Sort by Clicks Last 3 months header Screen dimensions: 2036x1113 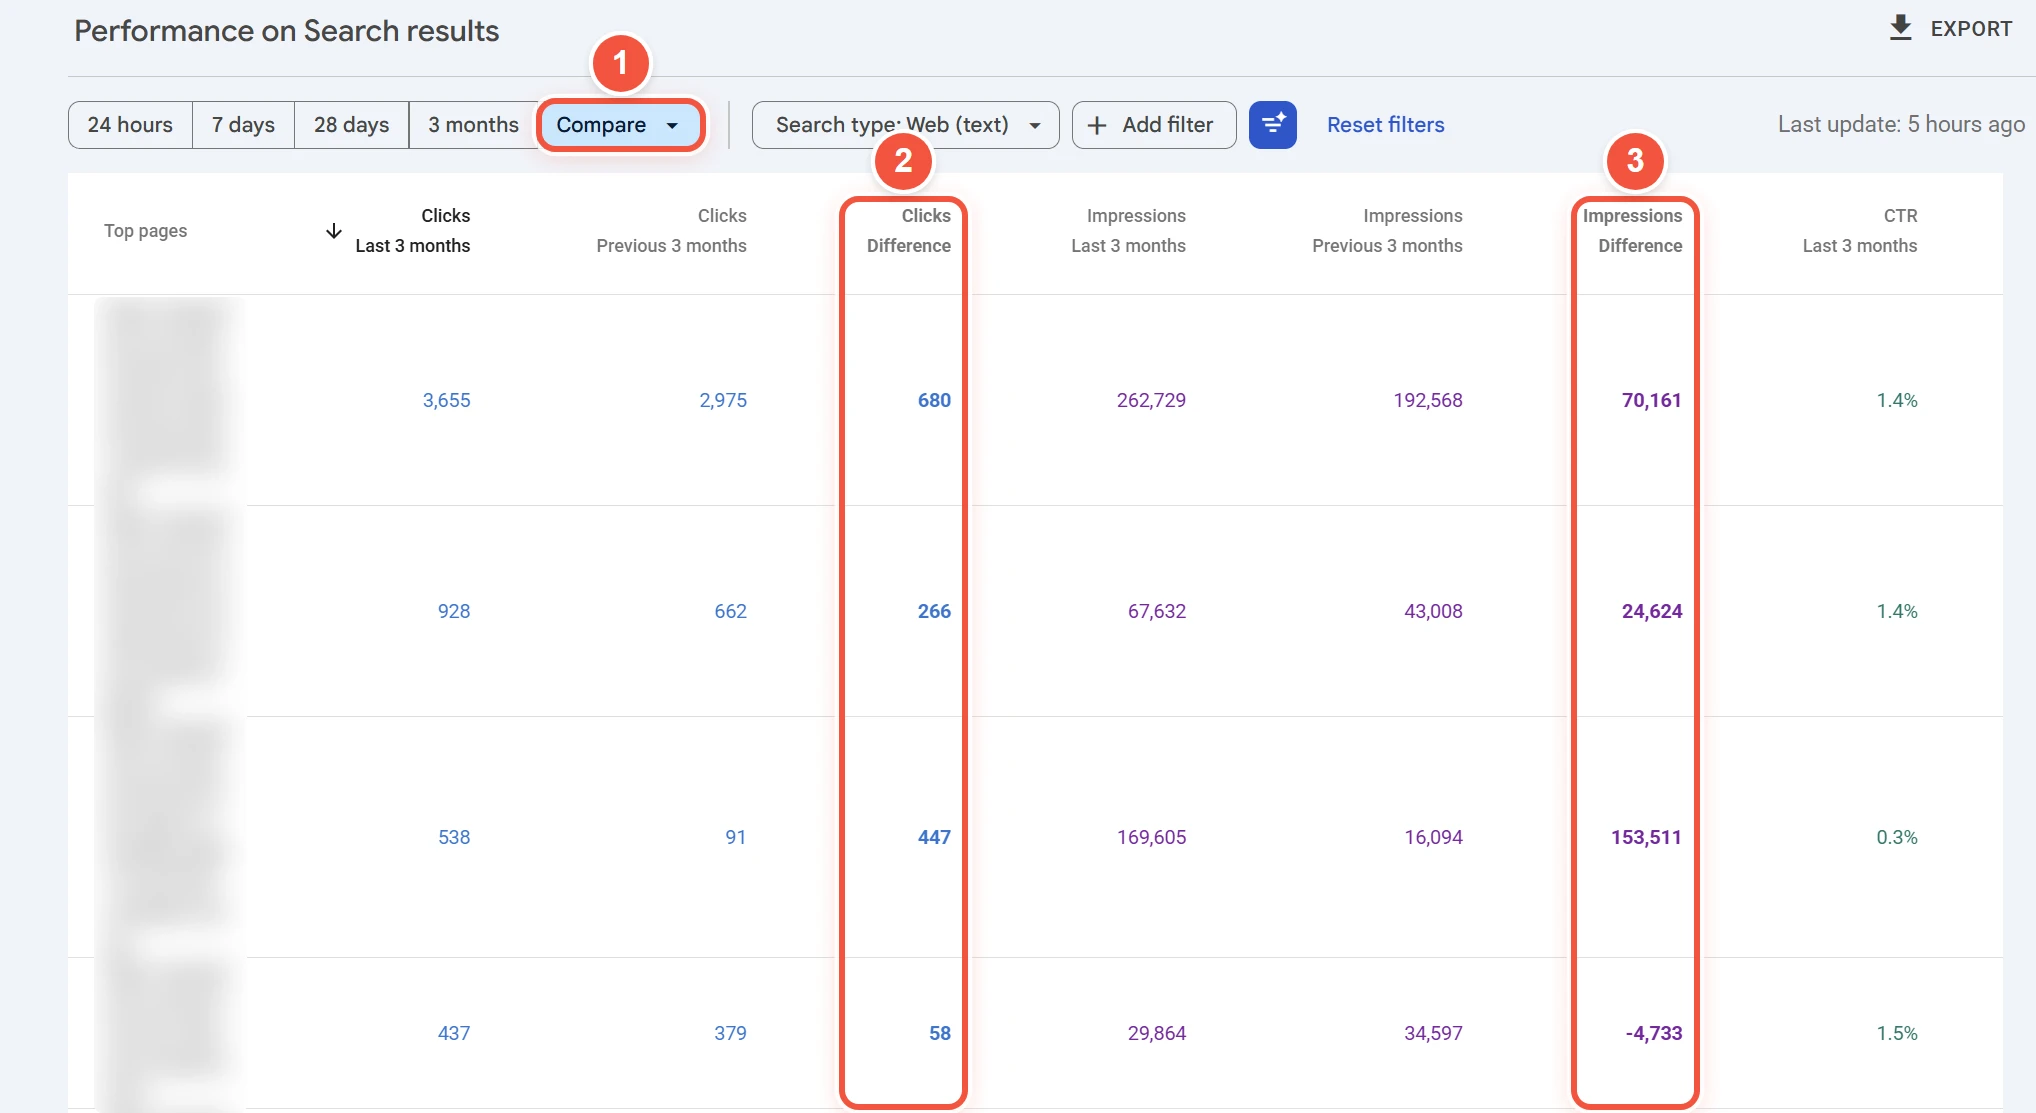[x=413, y=231]
